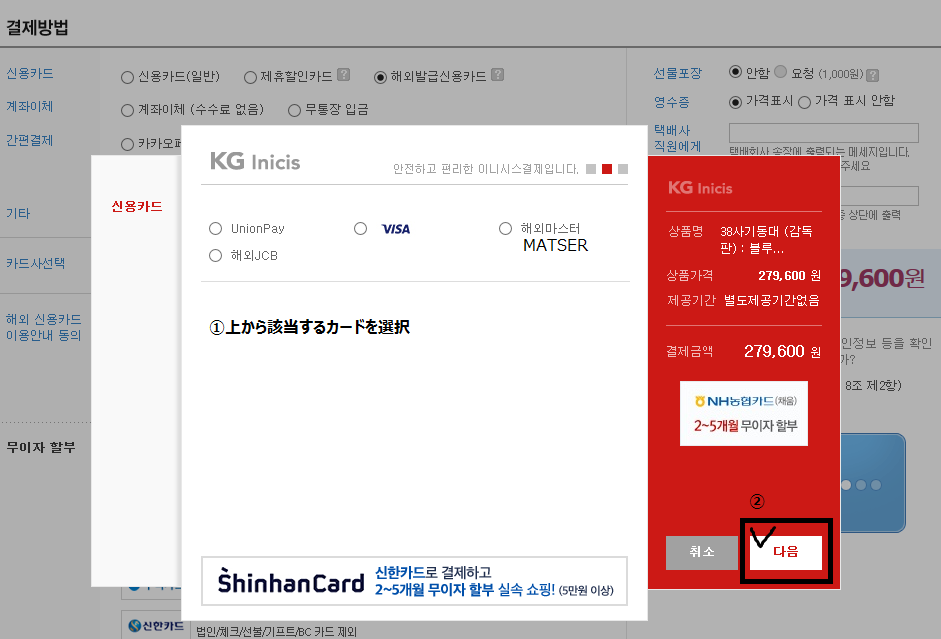The height and width of the screenshot is (639, 941).
Task: Click 해외 신용카드 이용안내 동의 label
Action: point(43,327)
